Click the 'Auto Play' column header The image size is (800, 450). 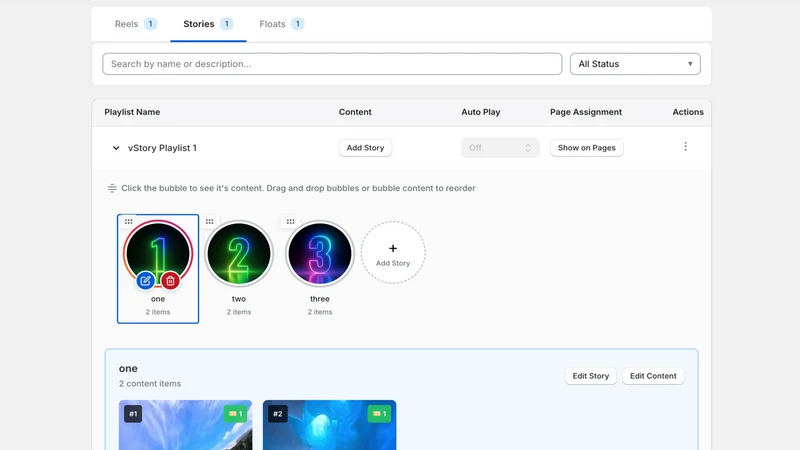pyautogui.click(x=481, y=112)
